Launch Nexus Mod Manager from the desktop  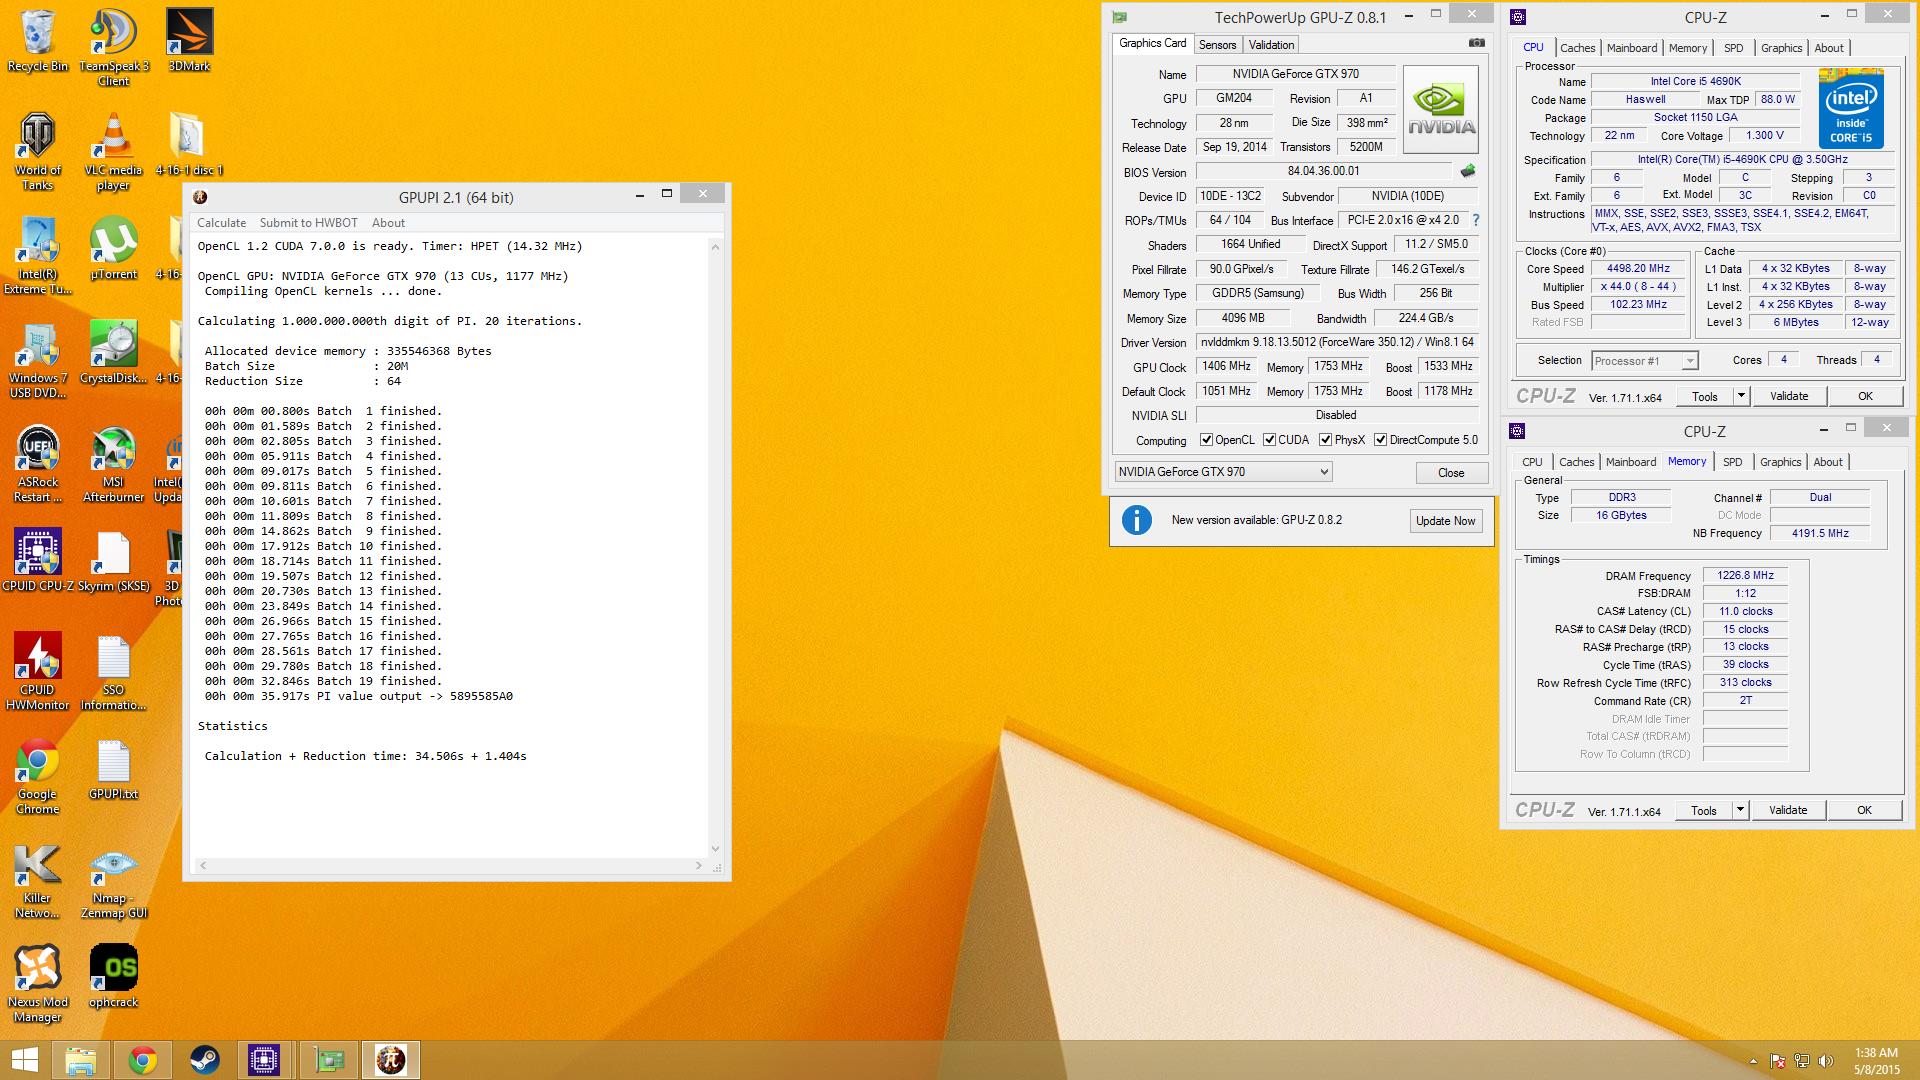[38, 984]
